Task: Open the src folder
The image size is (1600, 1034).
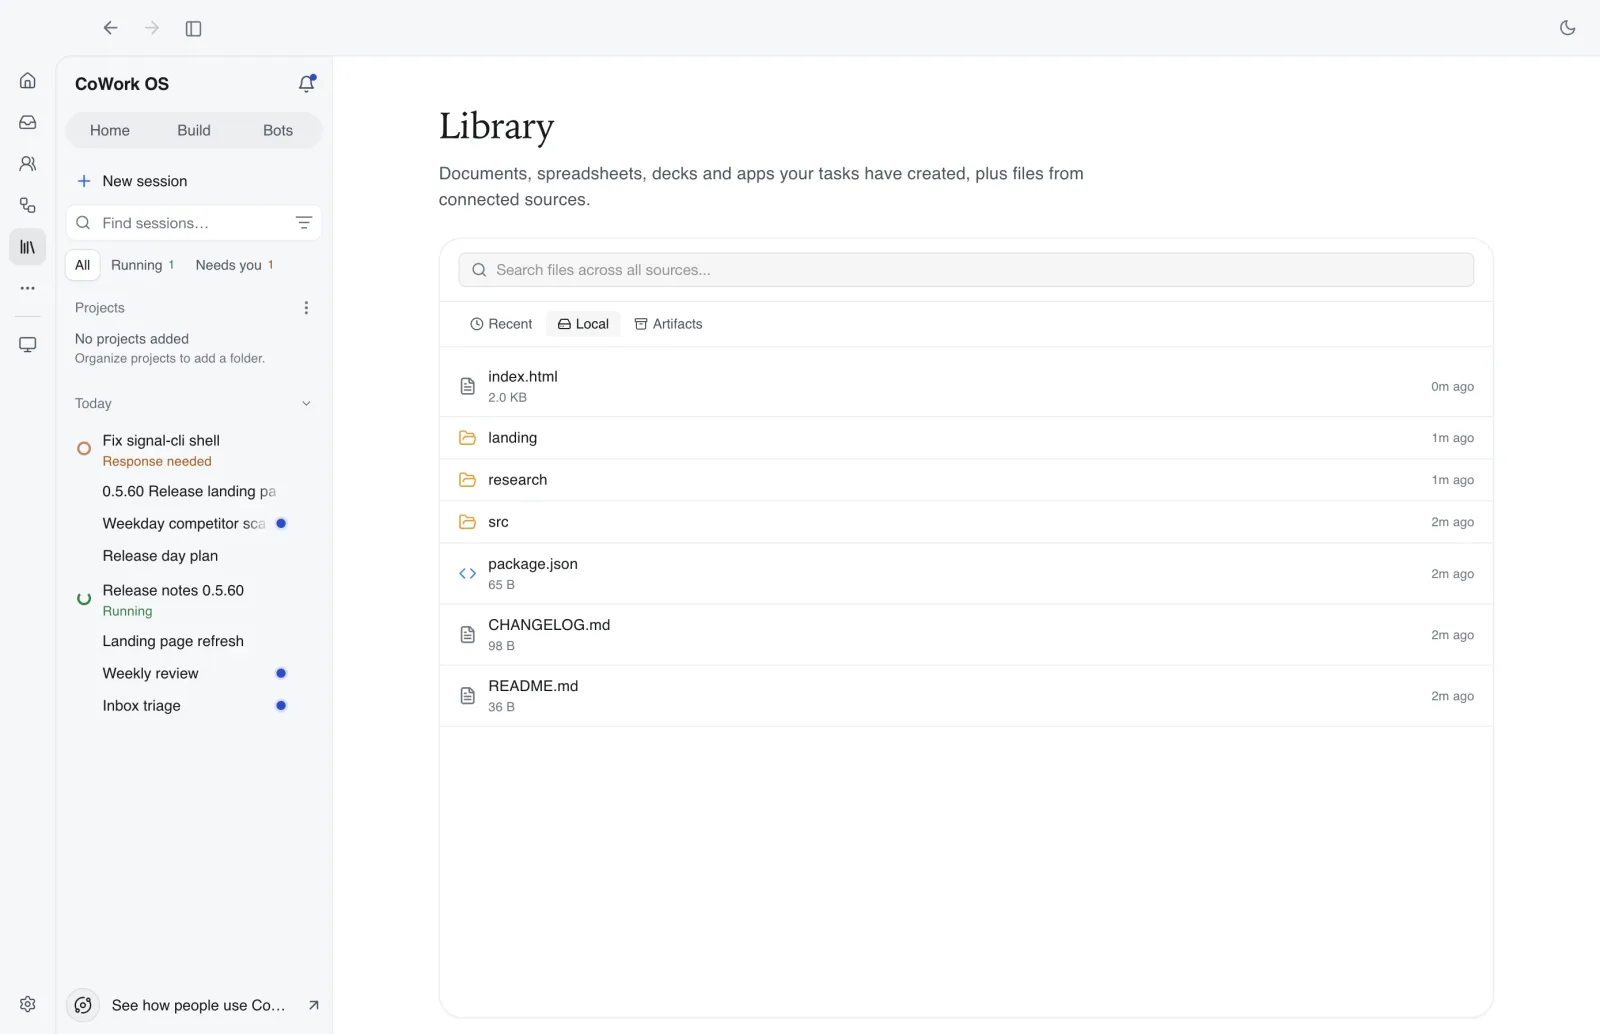Action: 966,522
